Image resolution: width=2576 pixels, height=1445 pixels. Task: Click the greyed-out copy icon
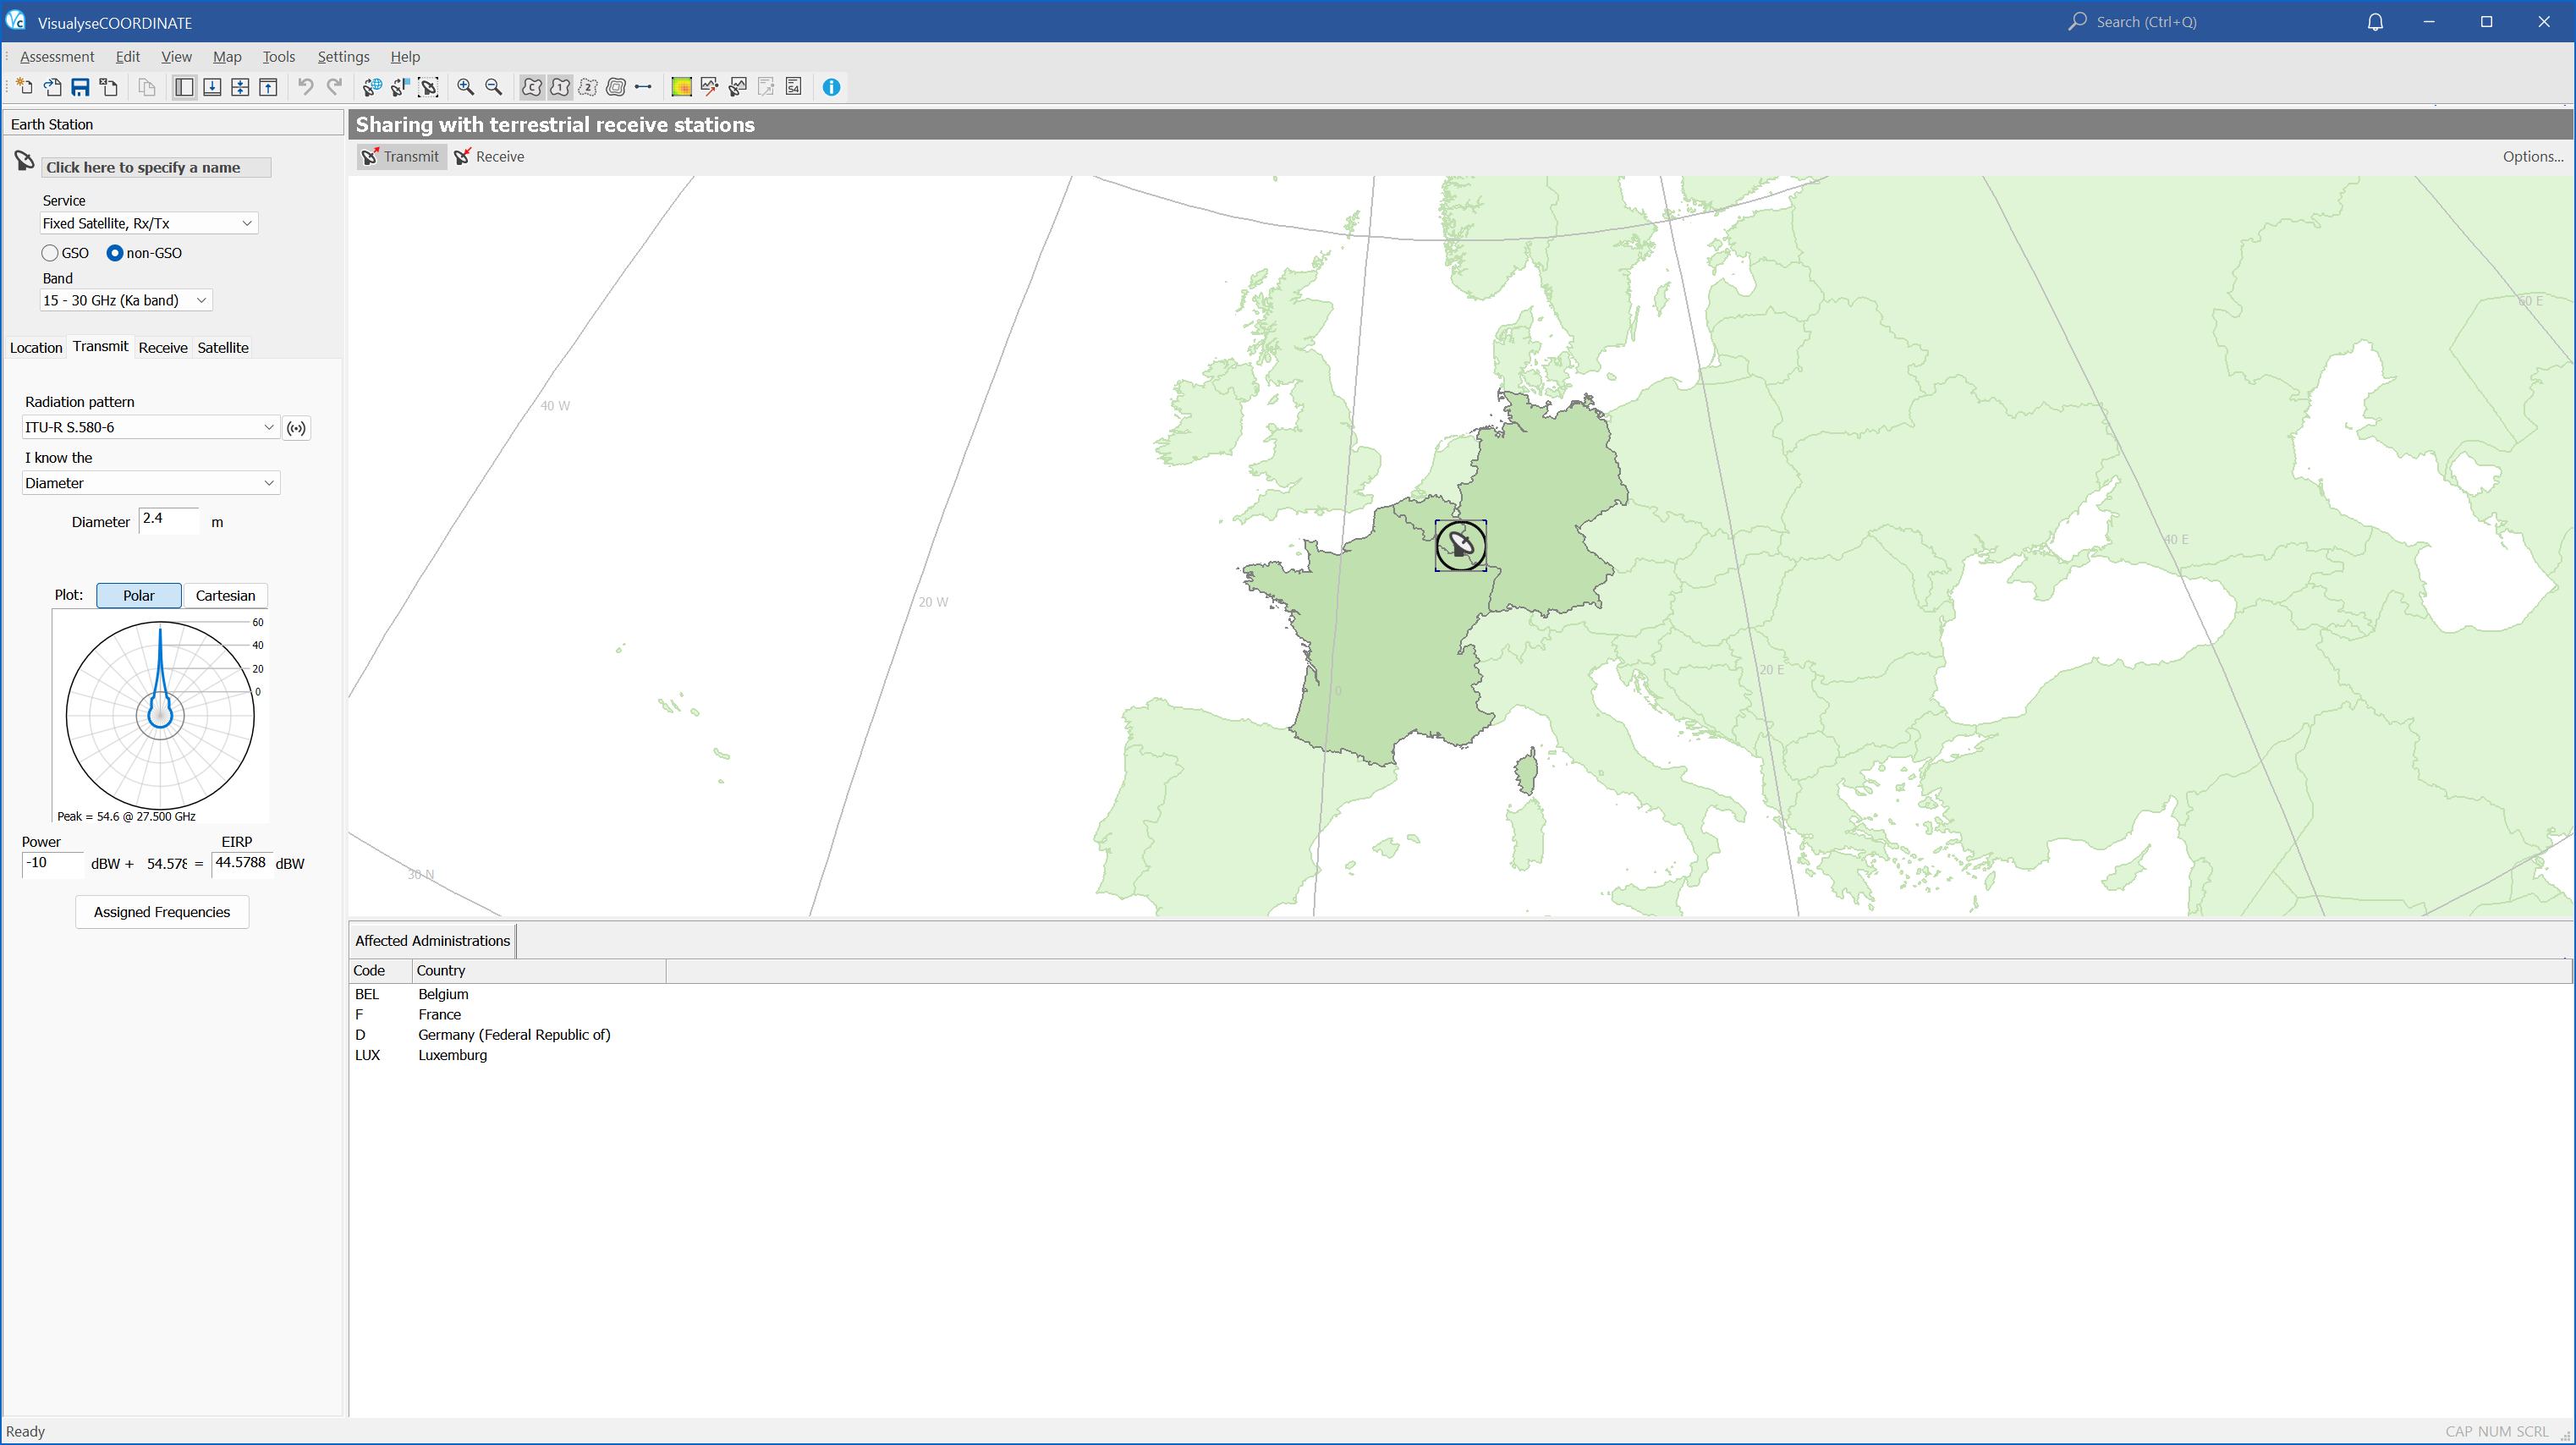[147, 87]
